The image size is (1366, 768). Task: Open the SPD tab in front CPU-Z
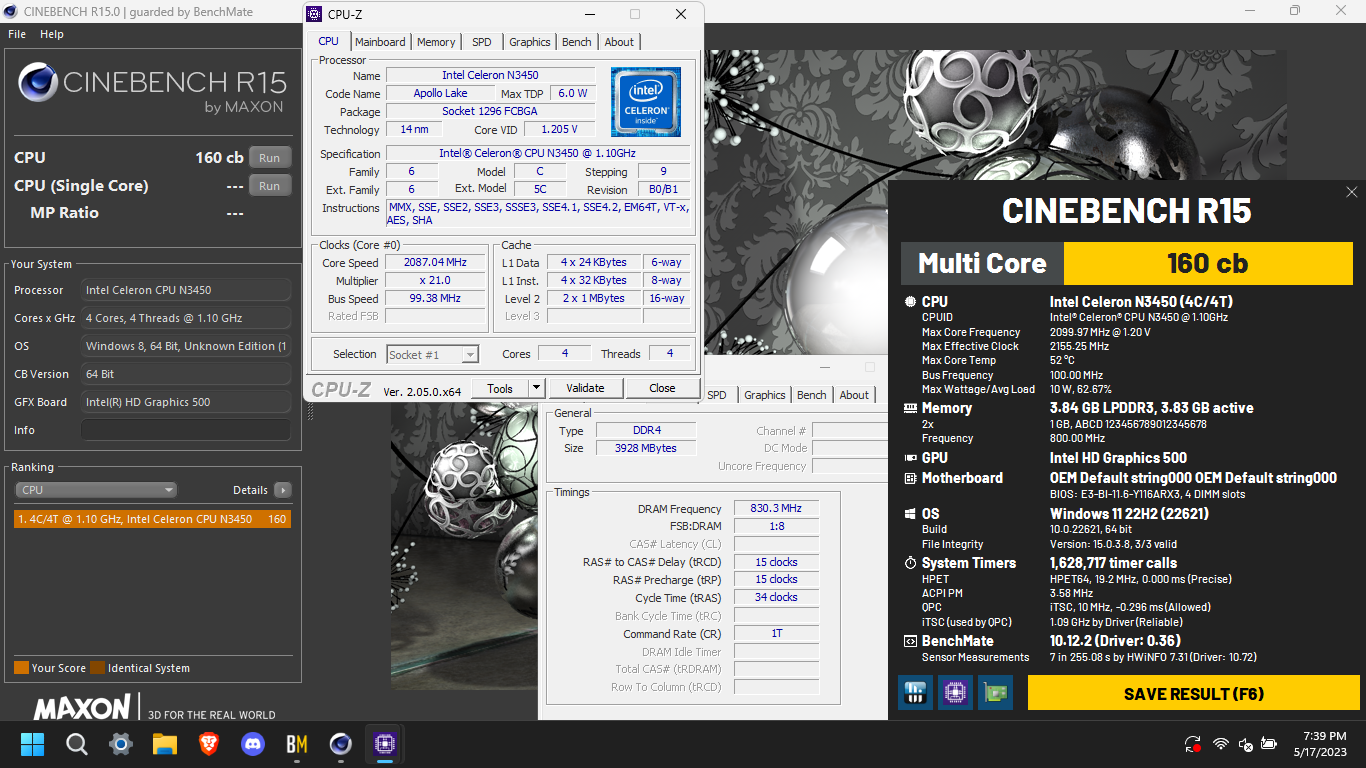pos(482,42)
